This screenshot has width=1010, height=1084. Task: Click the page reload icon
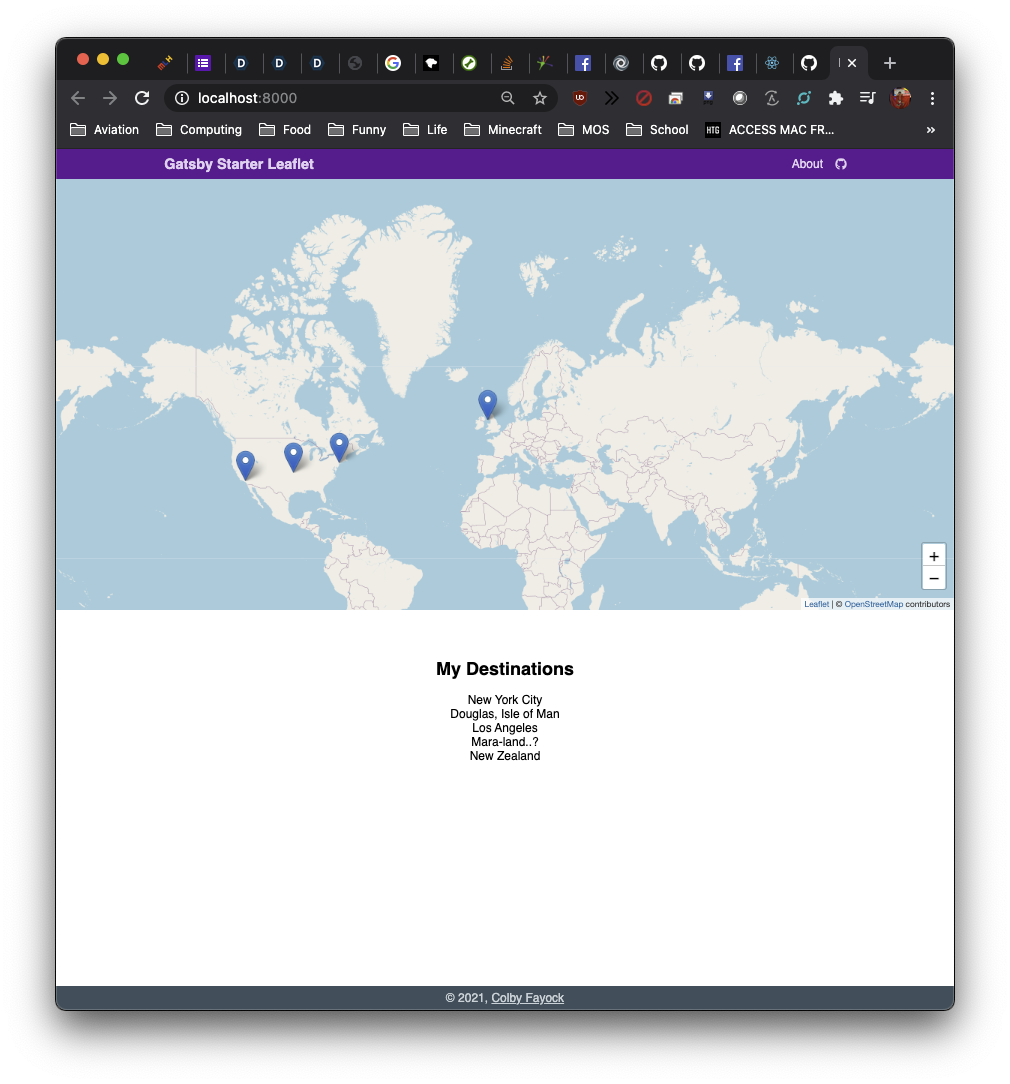point(142,98)
